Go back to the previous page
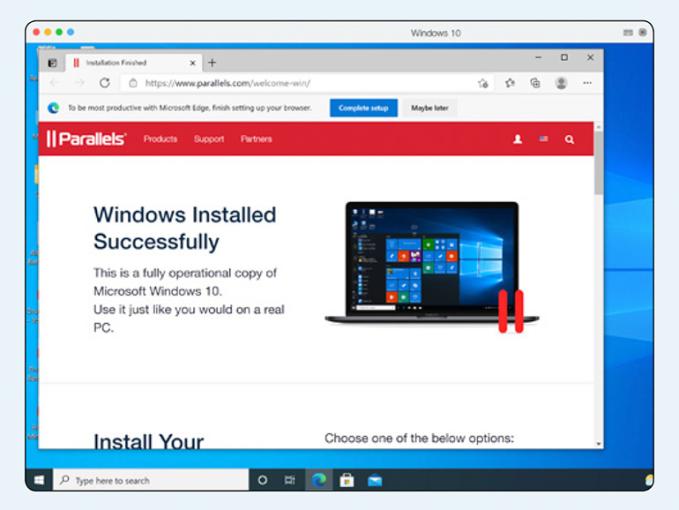The width and height of the screenshot is (679, 510). (55, 83)
